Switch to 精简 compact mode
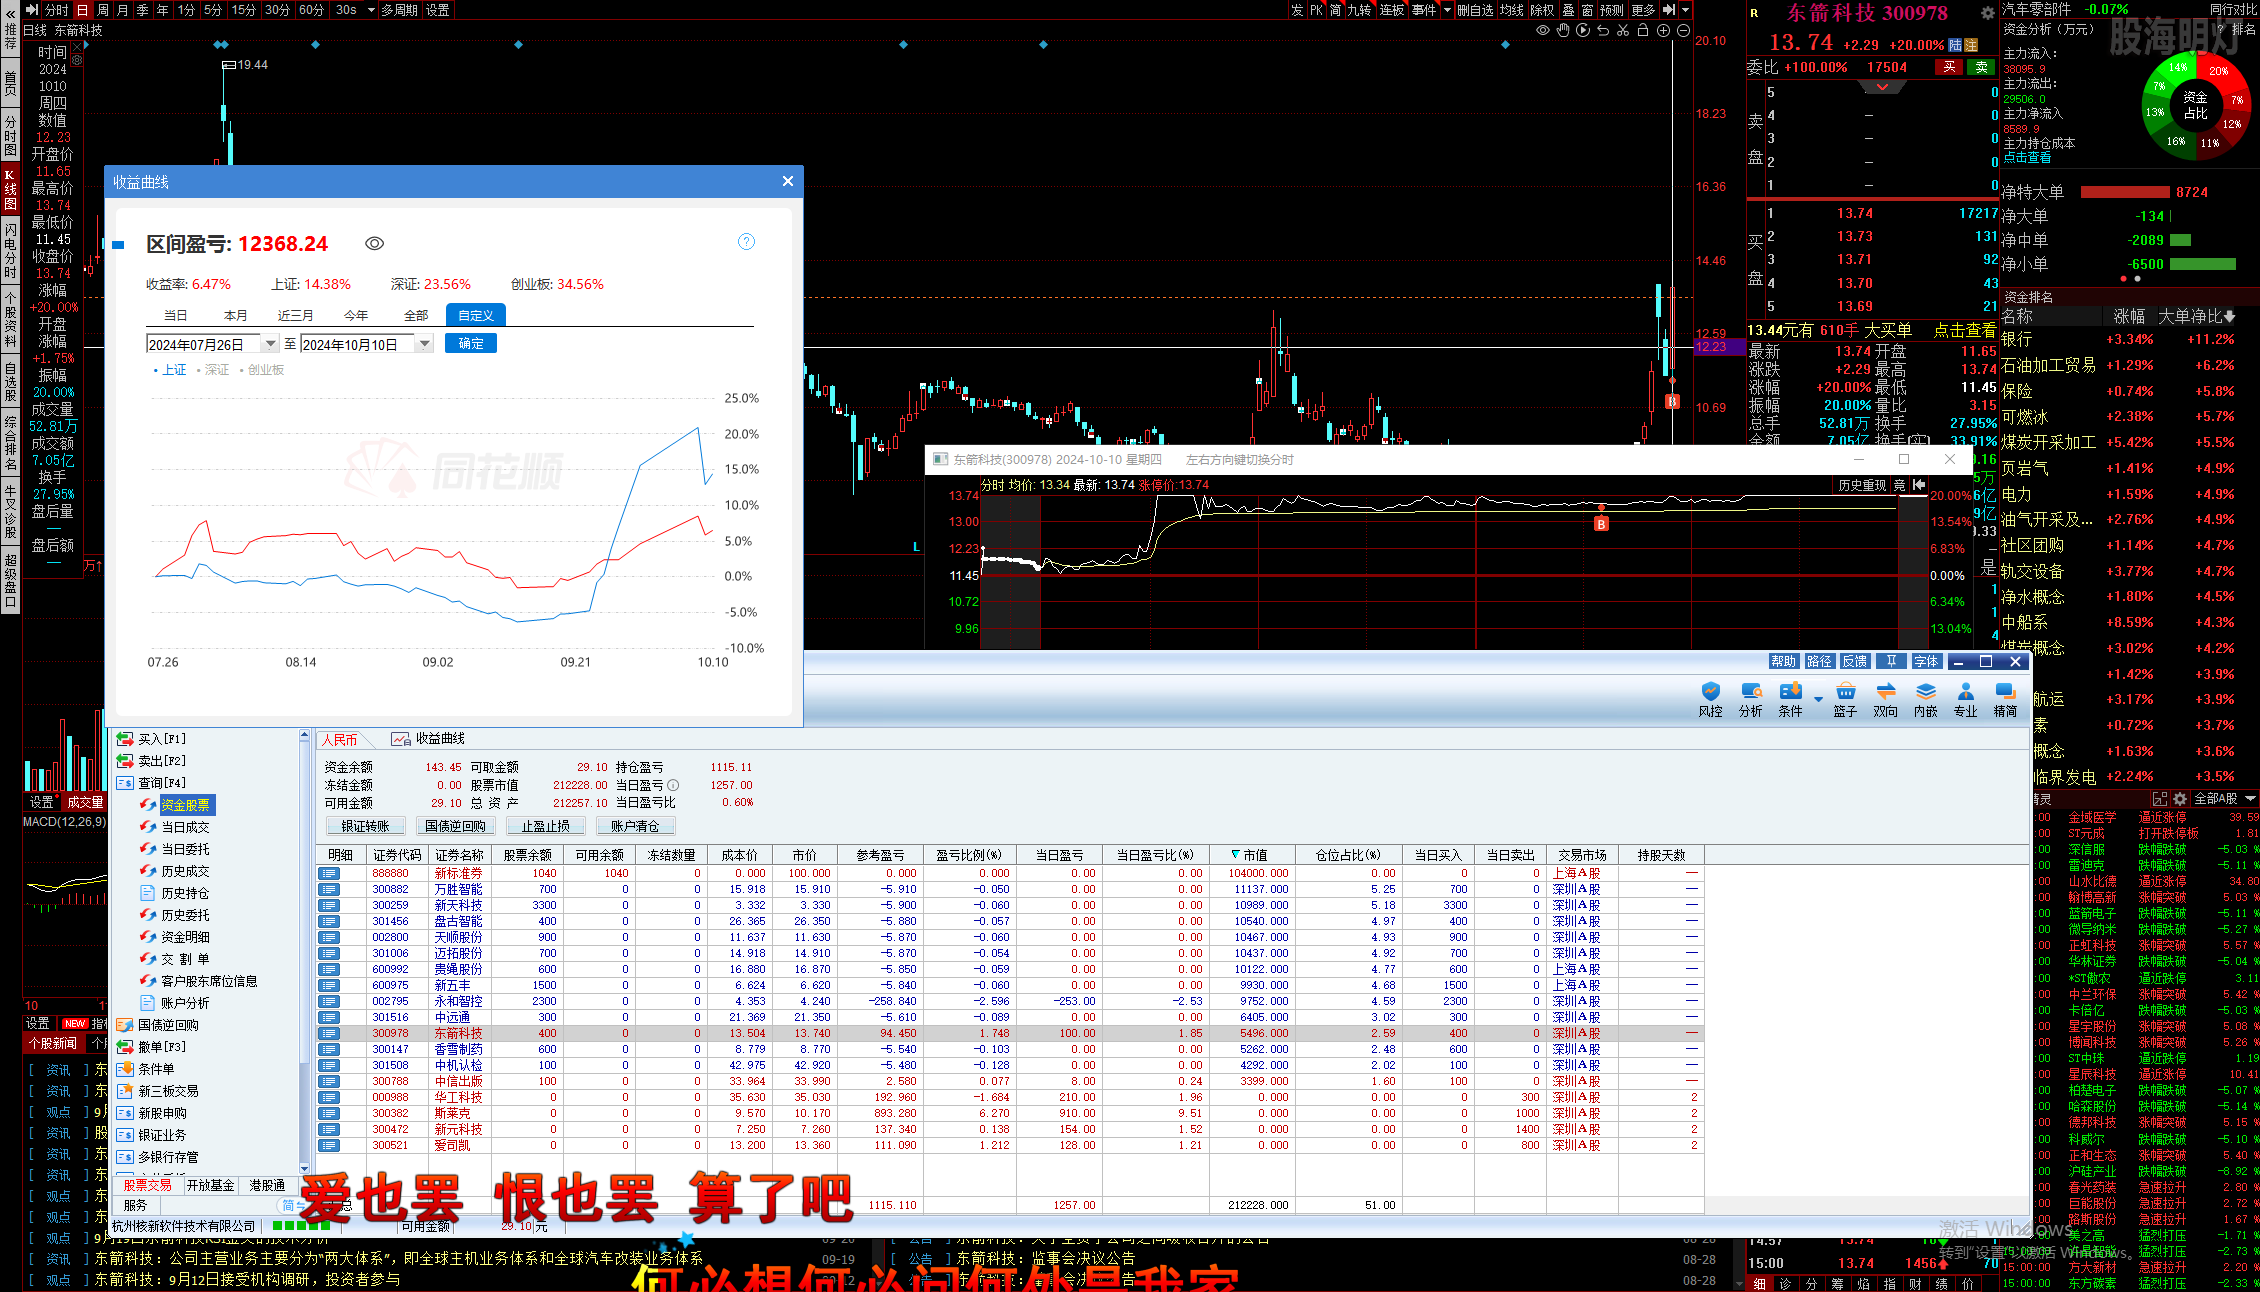The height and width of the screenshot is (1292, 2260). 2005,699
